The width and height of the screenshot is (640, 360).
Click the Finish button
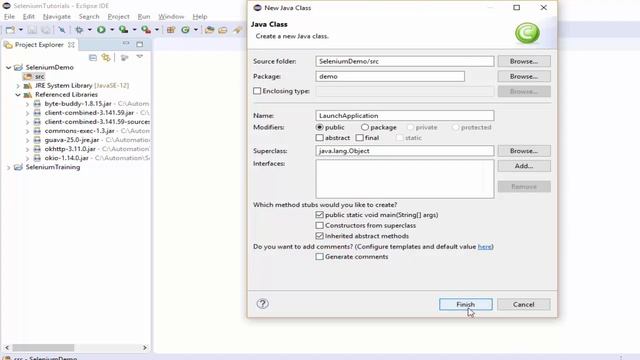tap(466, 304)
